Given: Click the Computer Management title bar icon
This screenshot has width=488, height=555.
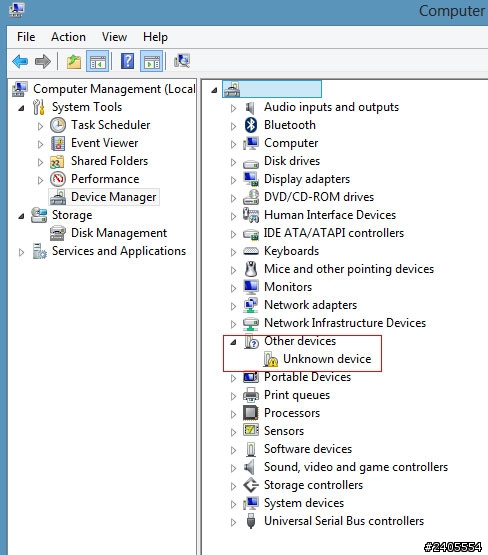Looking at the screenshot, I should pos(16,10).
